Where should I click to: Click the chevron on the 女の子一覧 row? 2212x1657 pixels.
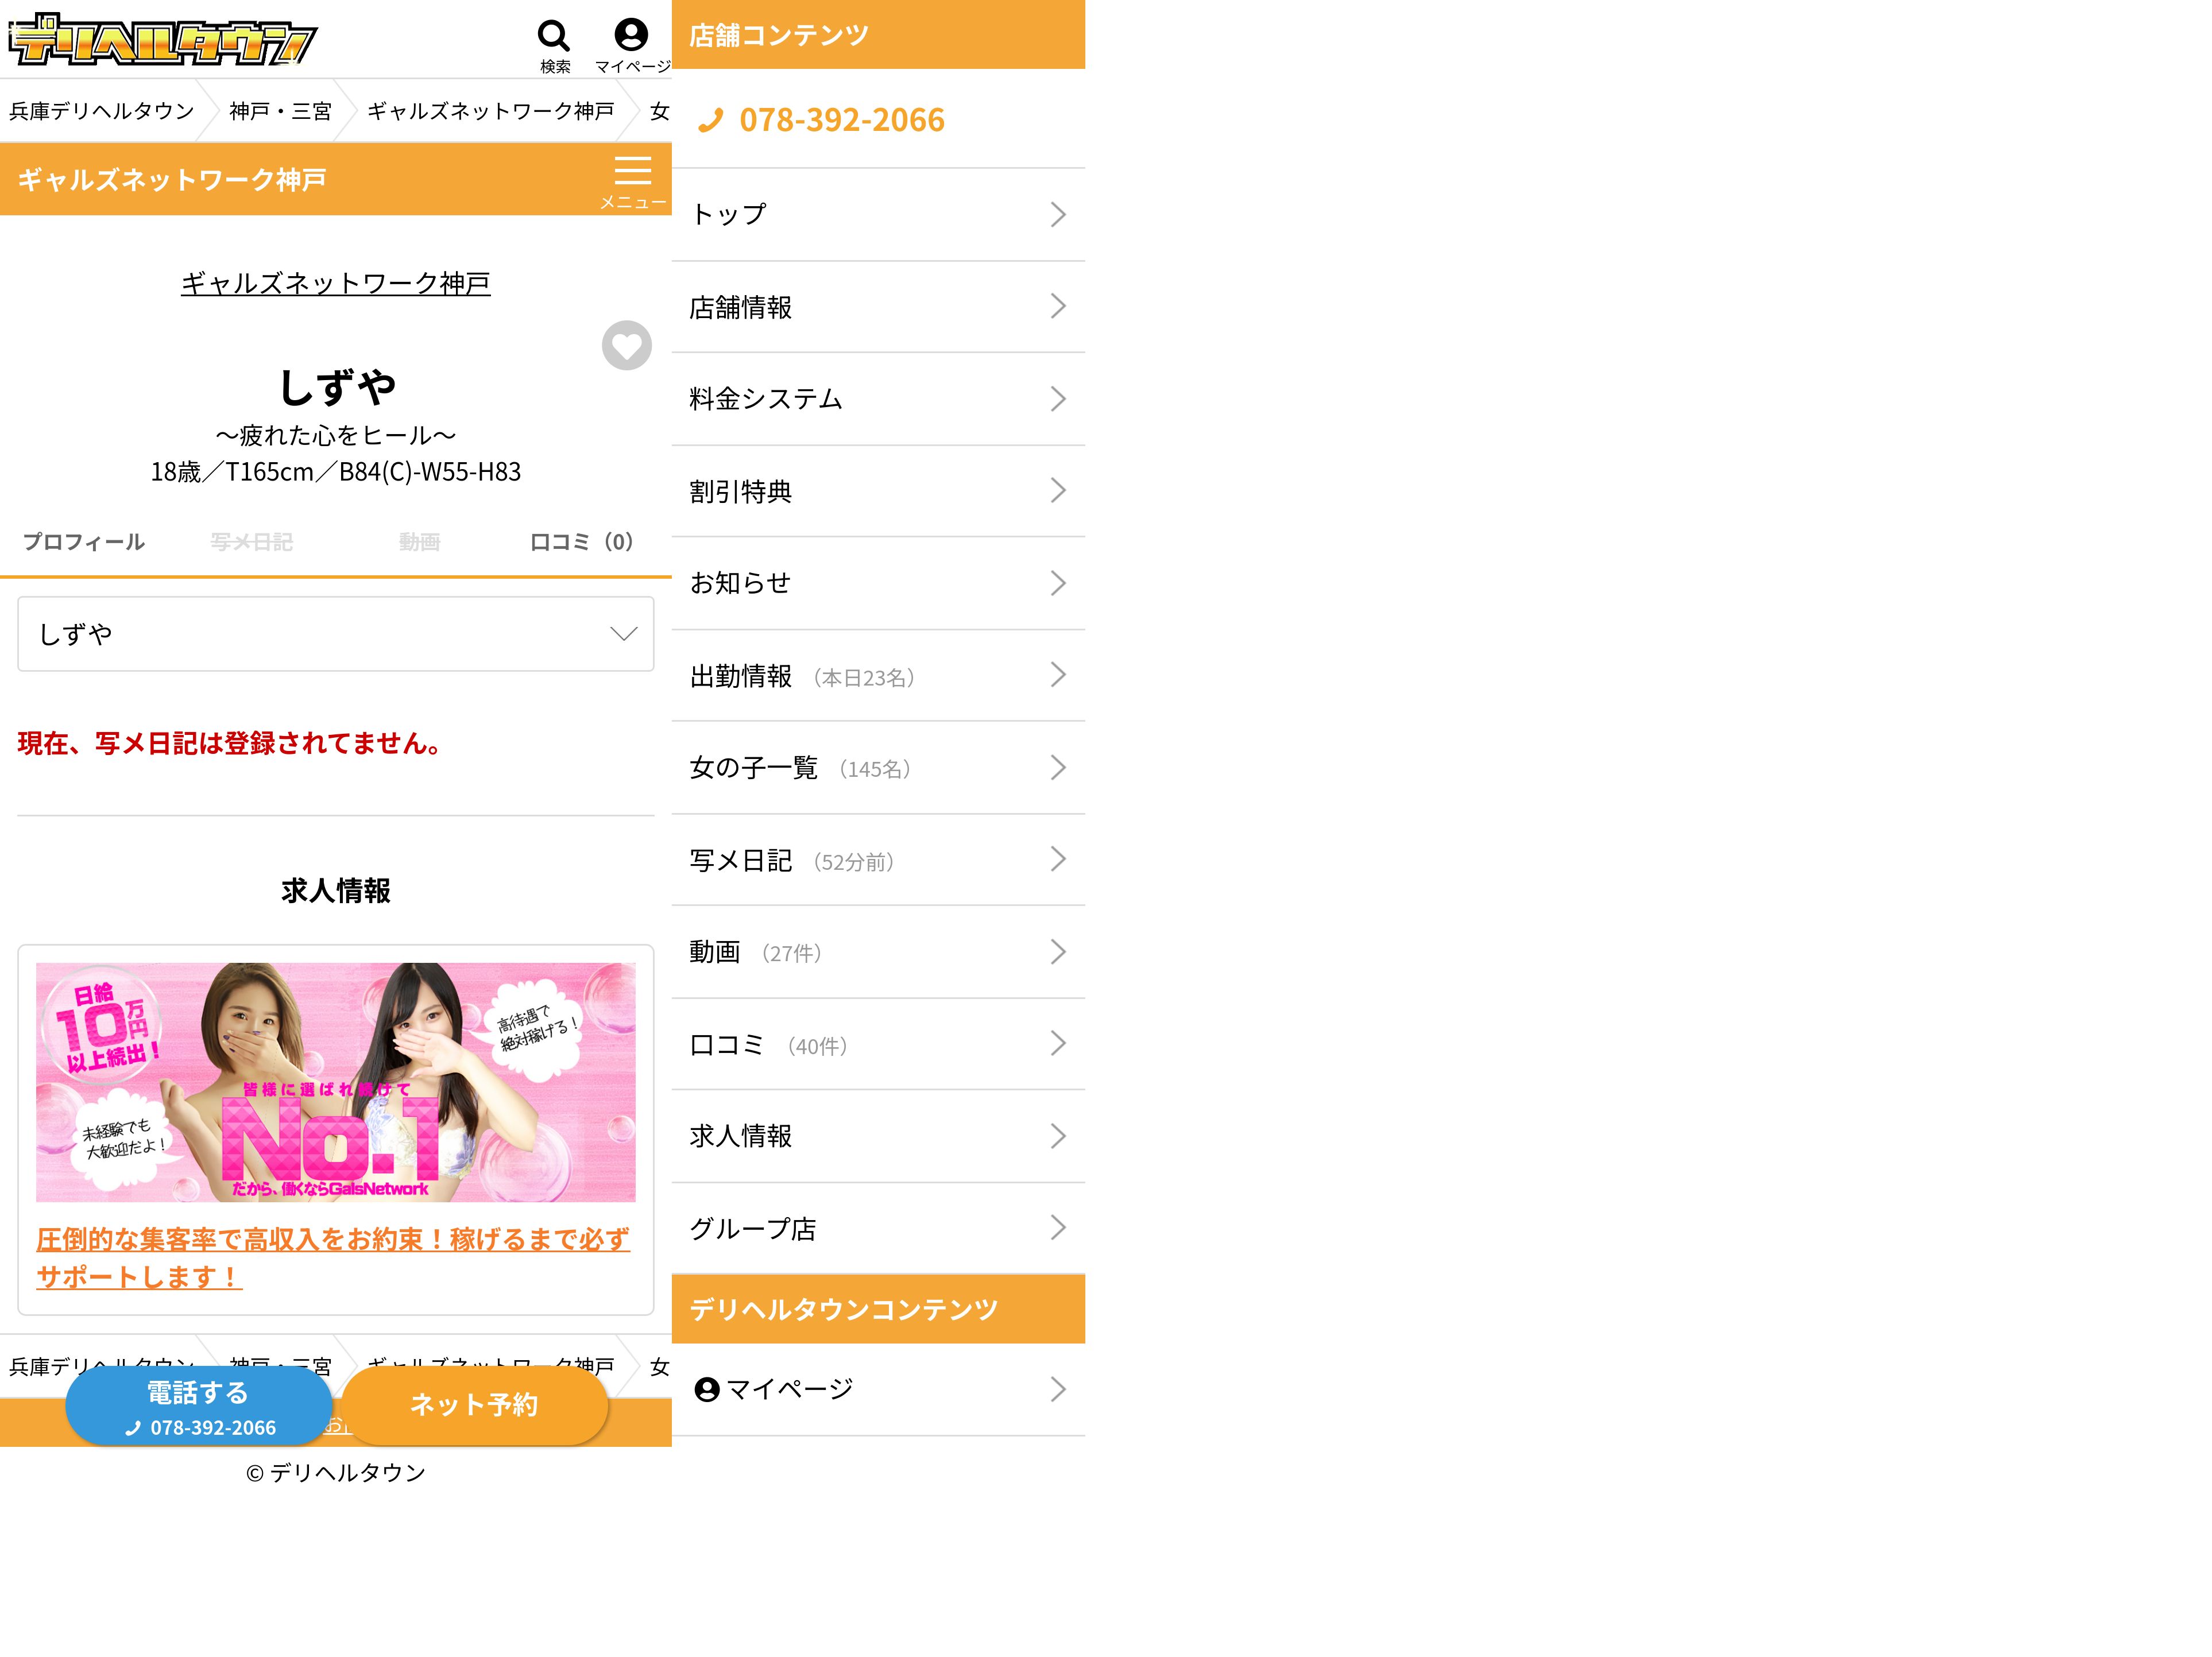click(1058, 767)
